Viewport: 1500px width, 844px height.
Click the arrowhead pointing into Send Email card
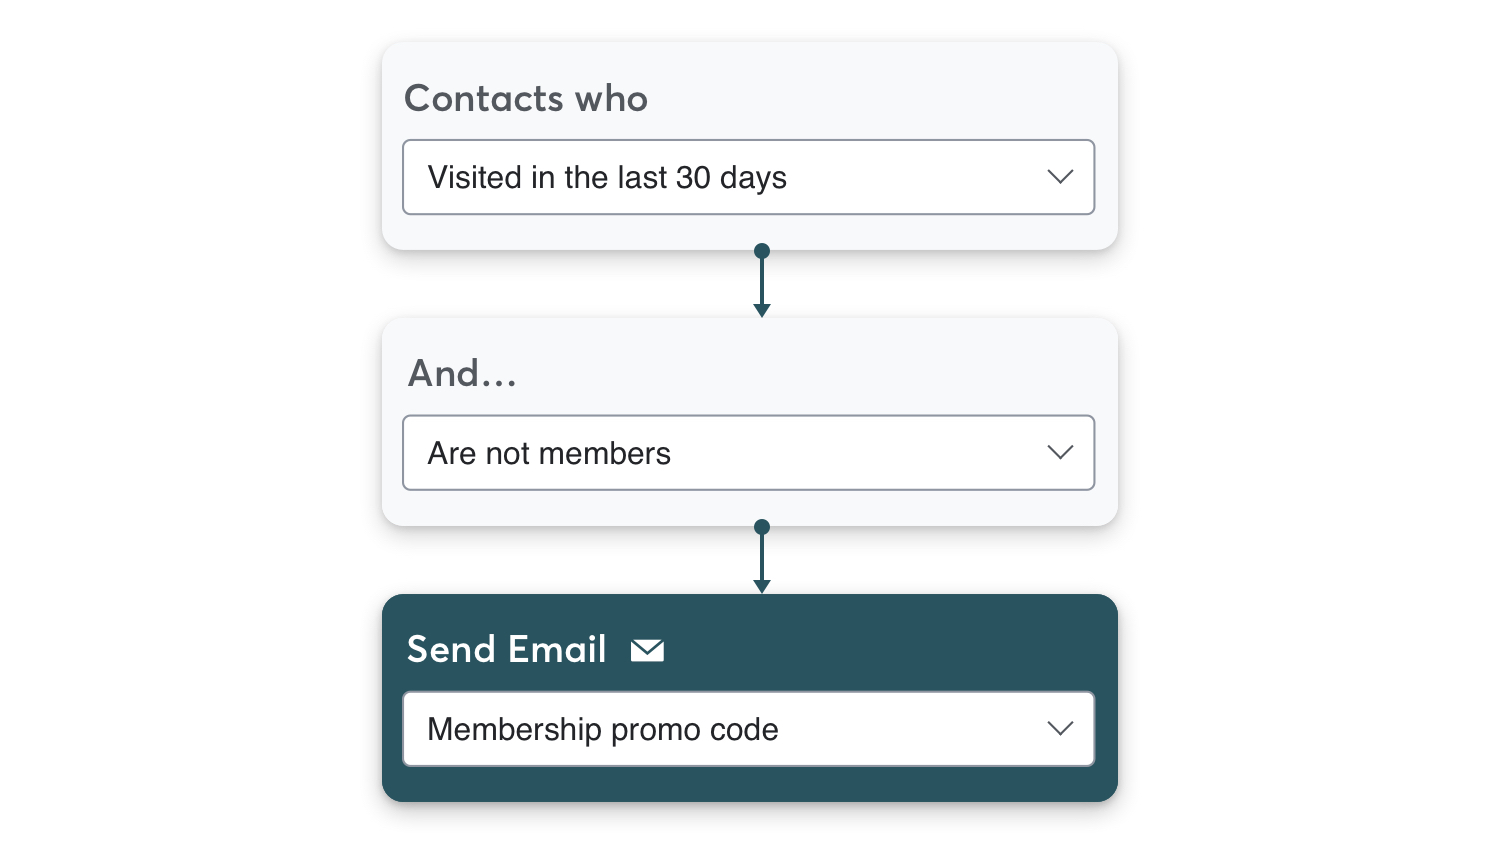pos(762,587)
